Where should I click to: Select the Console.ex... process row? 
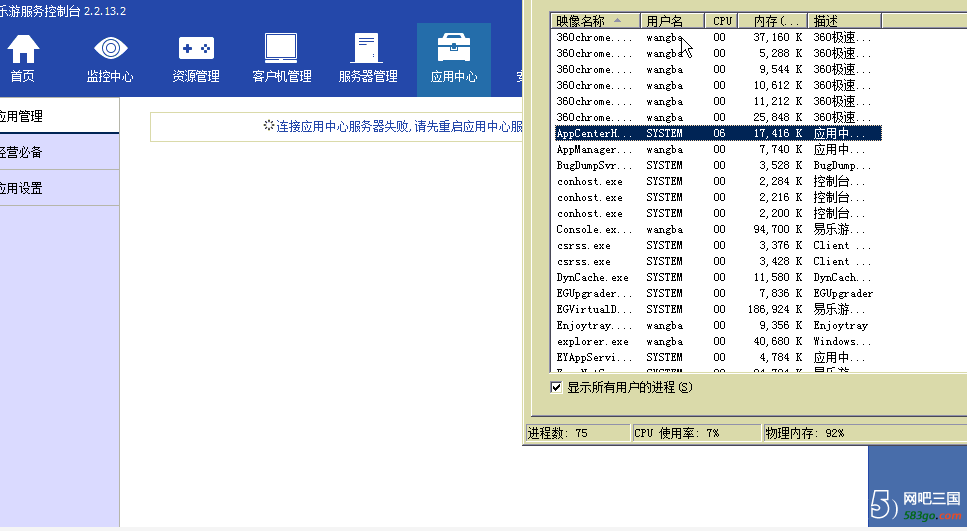(x=718, y=229)
